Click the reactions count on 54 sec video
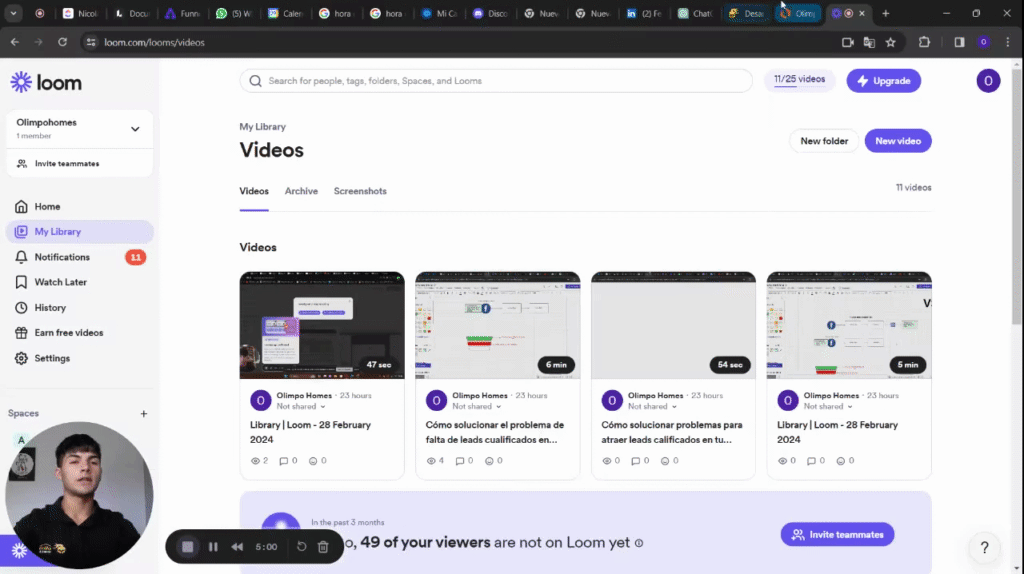 [669, 461]
